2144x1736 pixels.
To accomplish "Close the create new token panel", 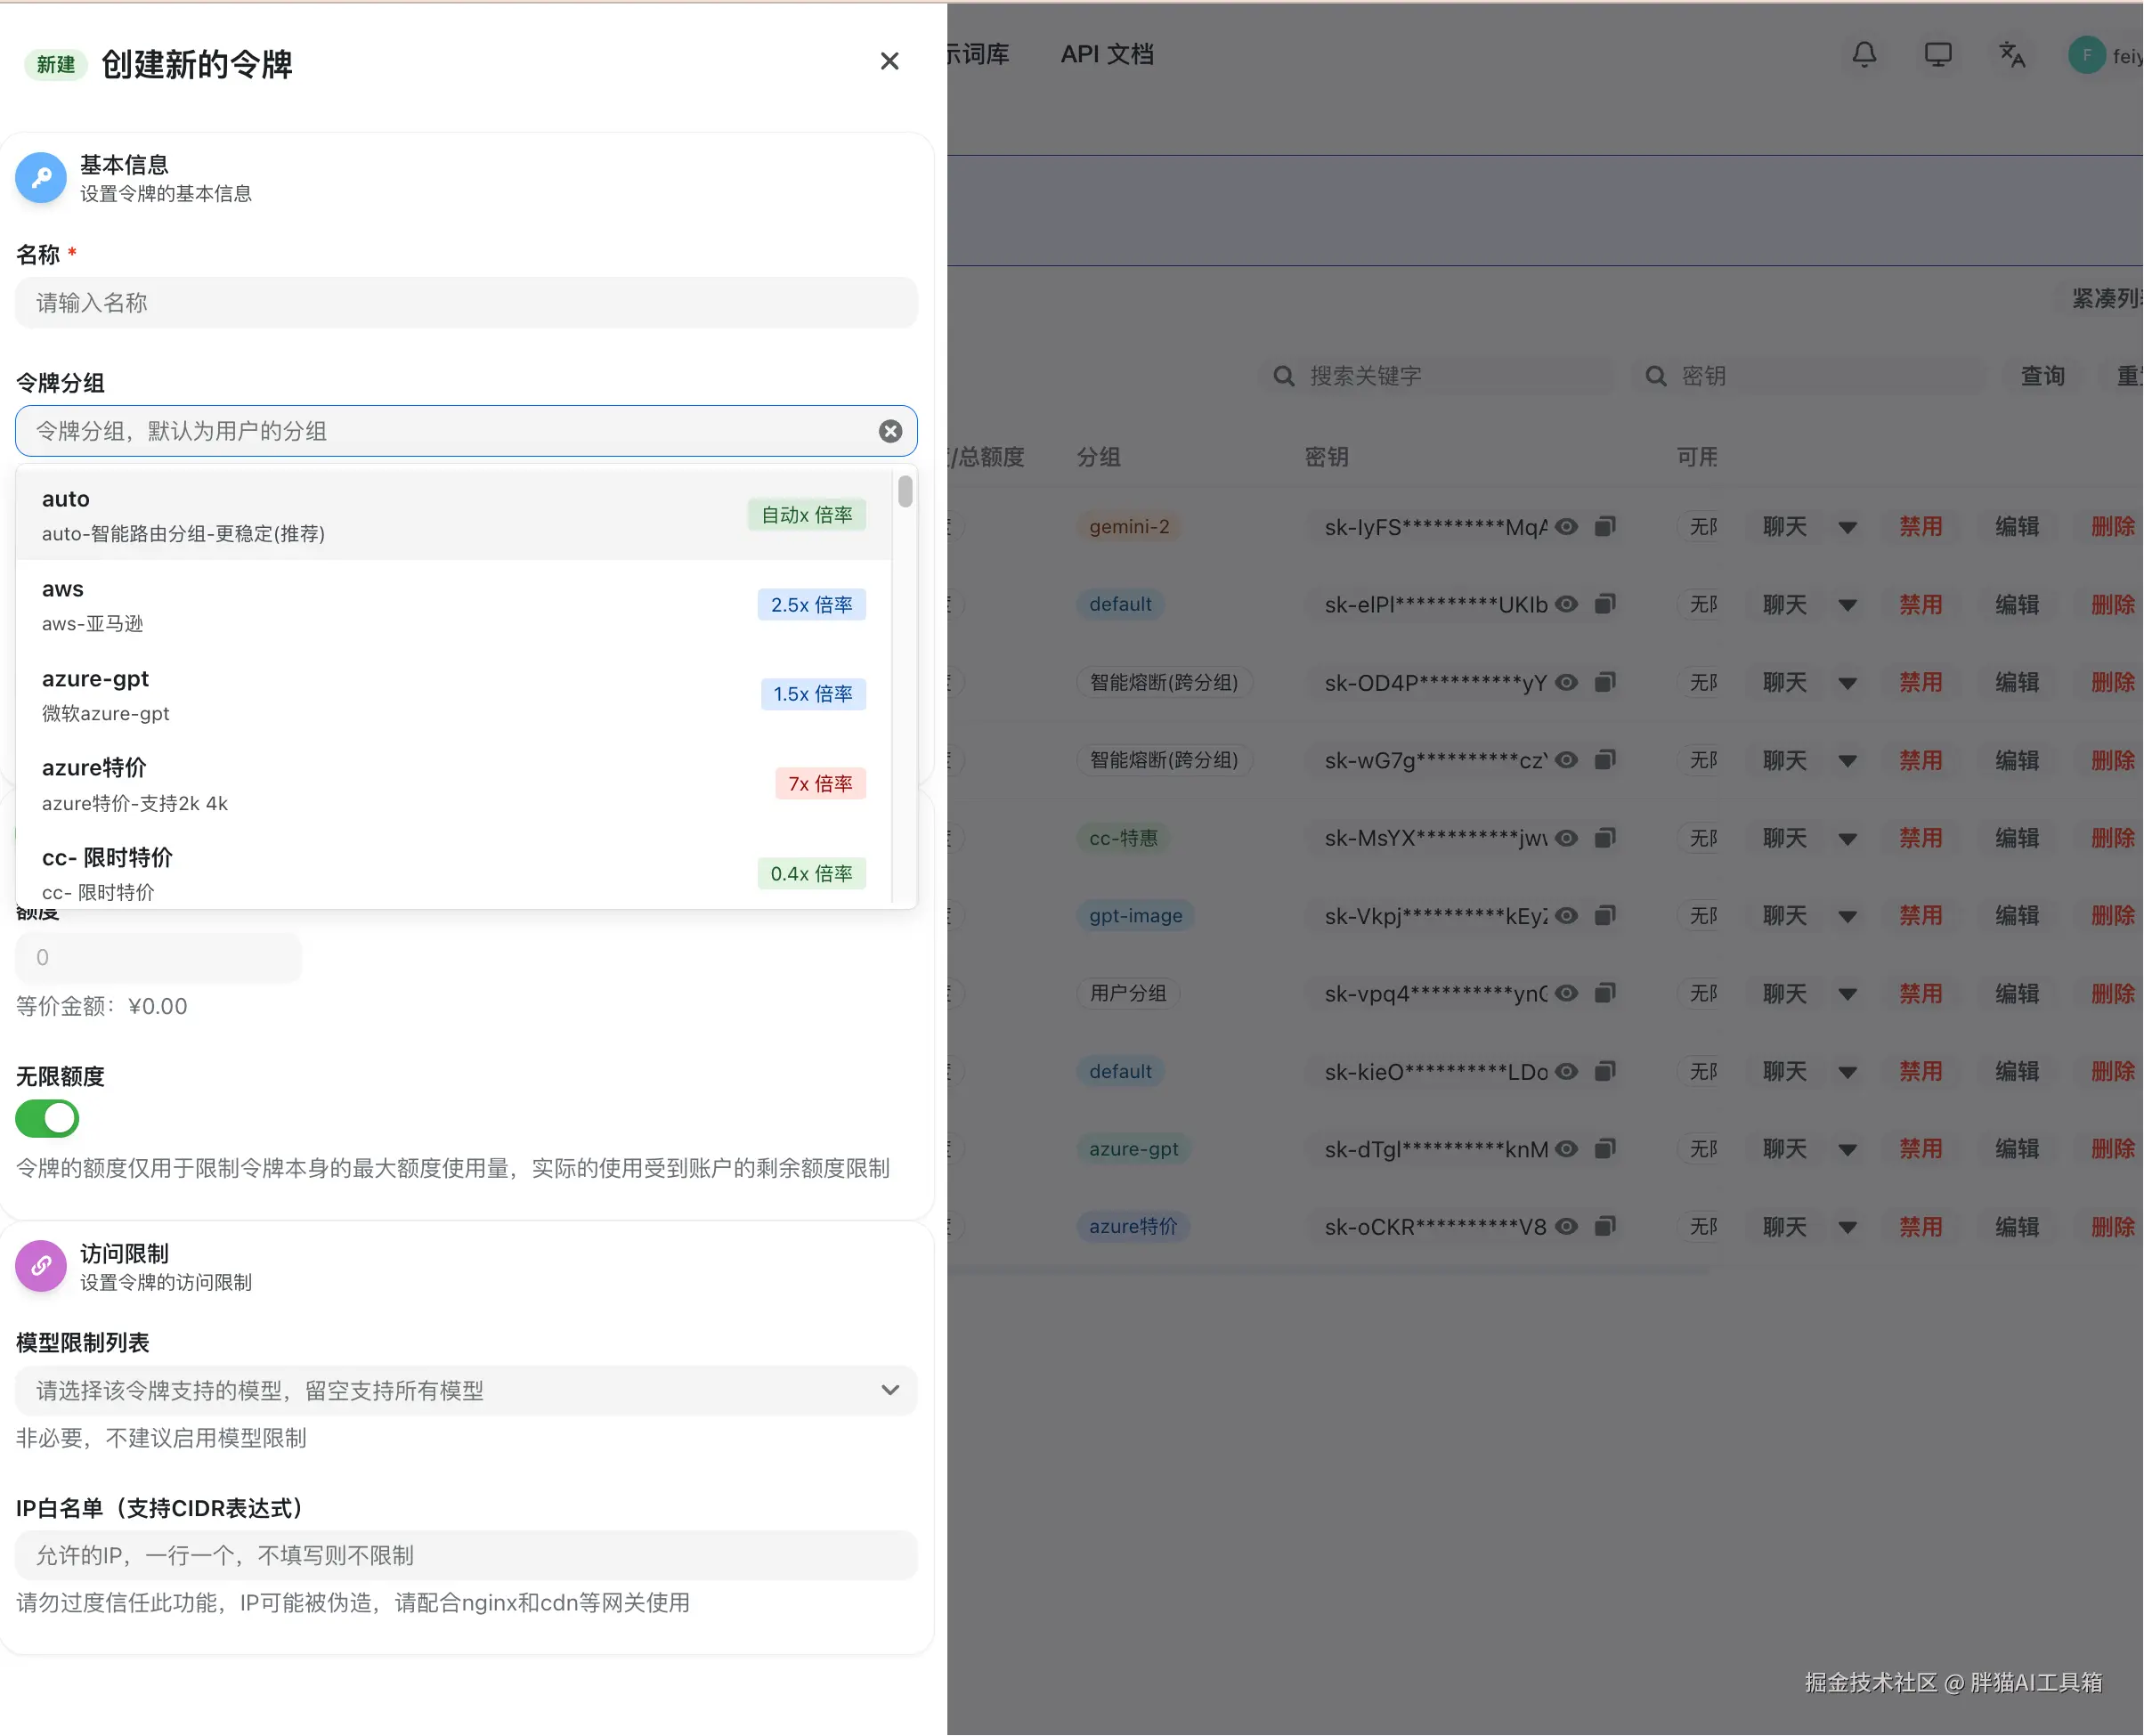I will tap(889, 61).
